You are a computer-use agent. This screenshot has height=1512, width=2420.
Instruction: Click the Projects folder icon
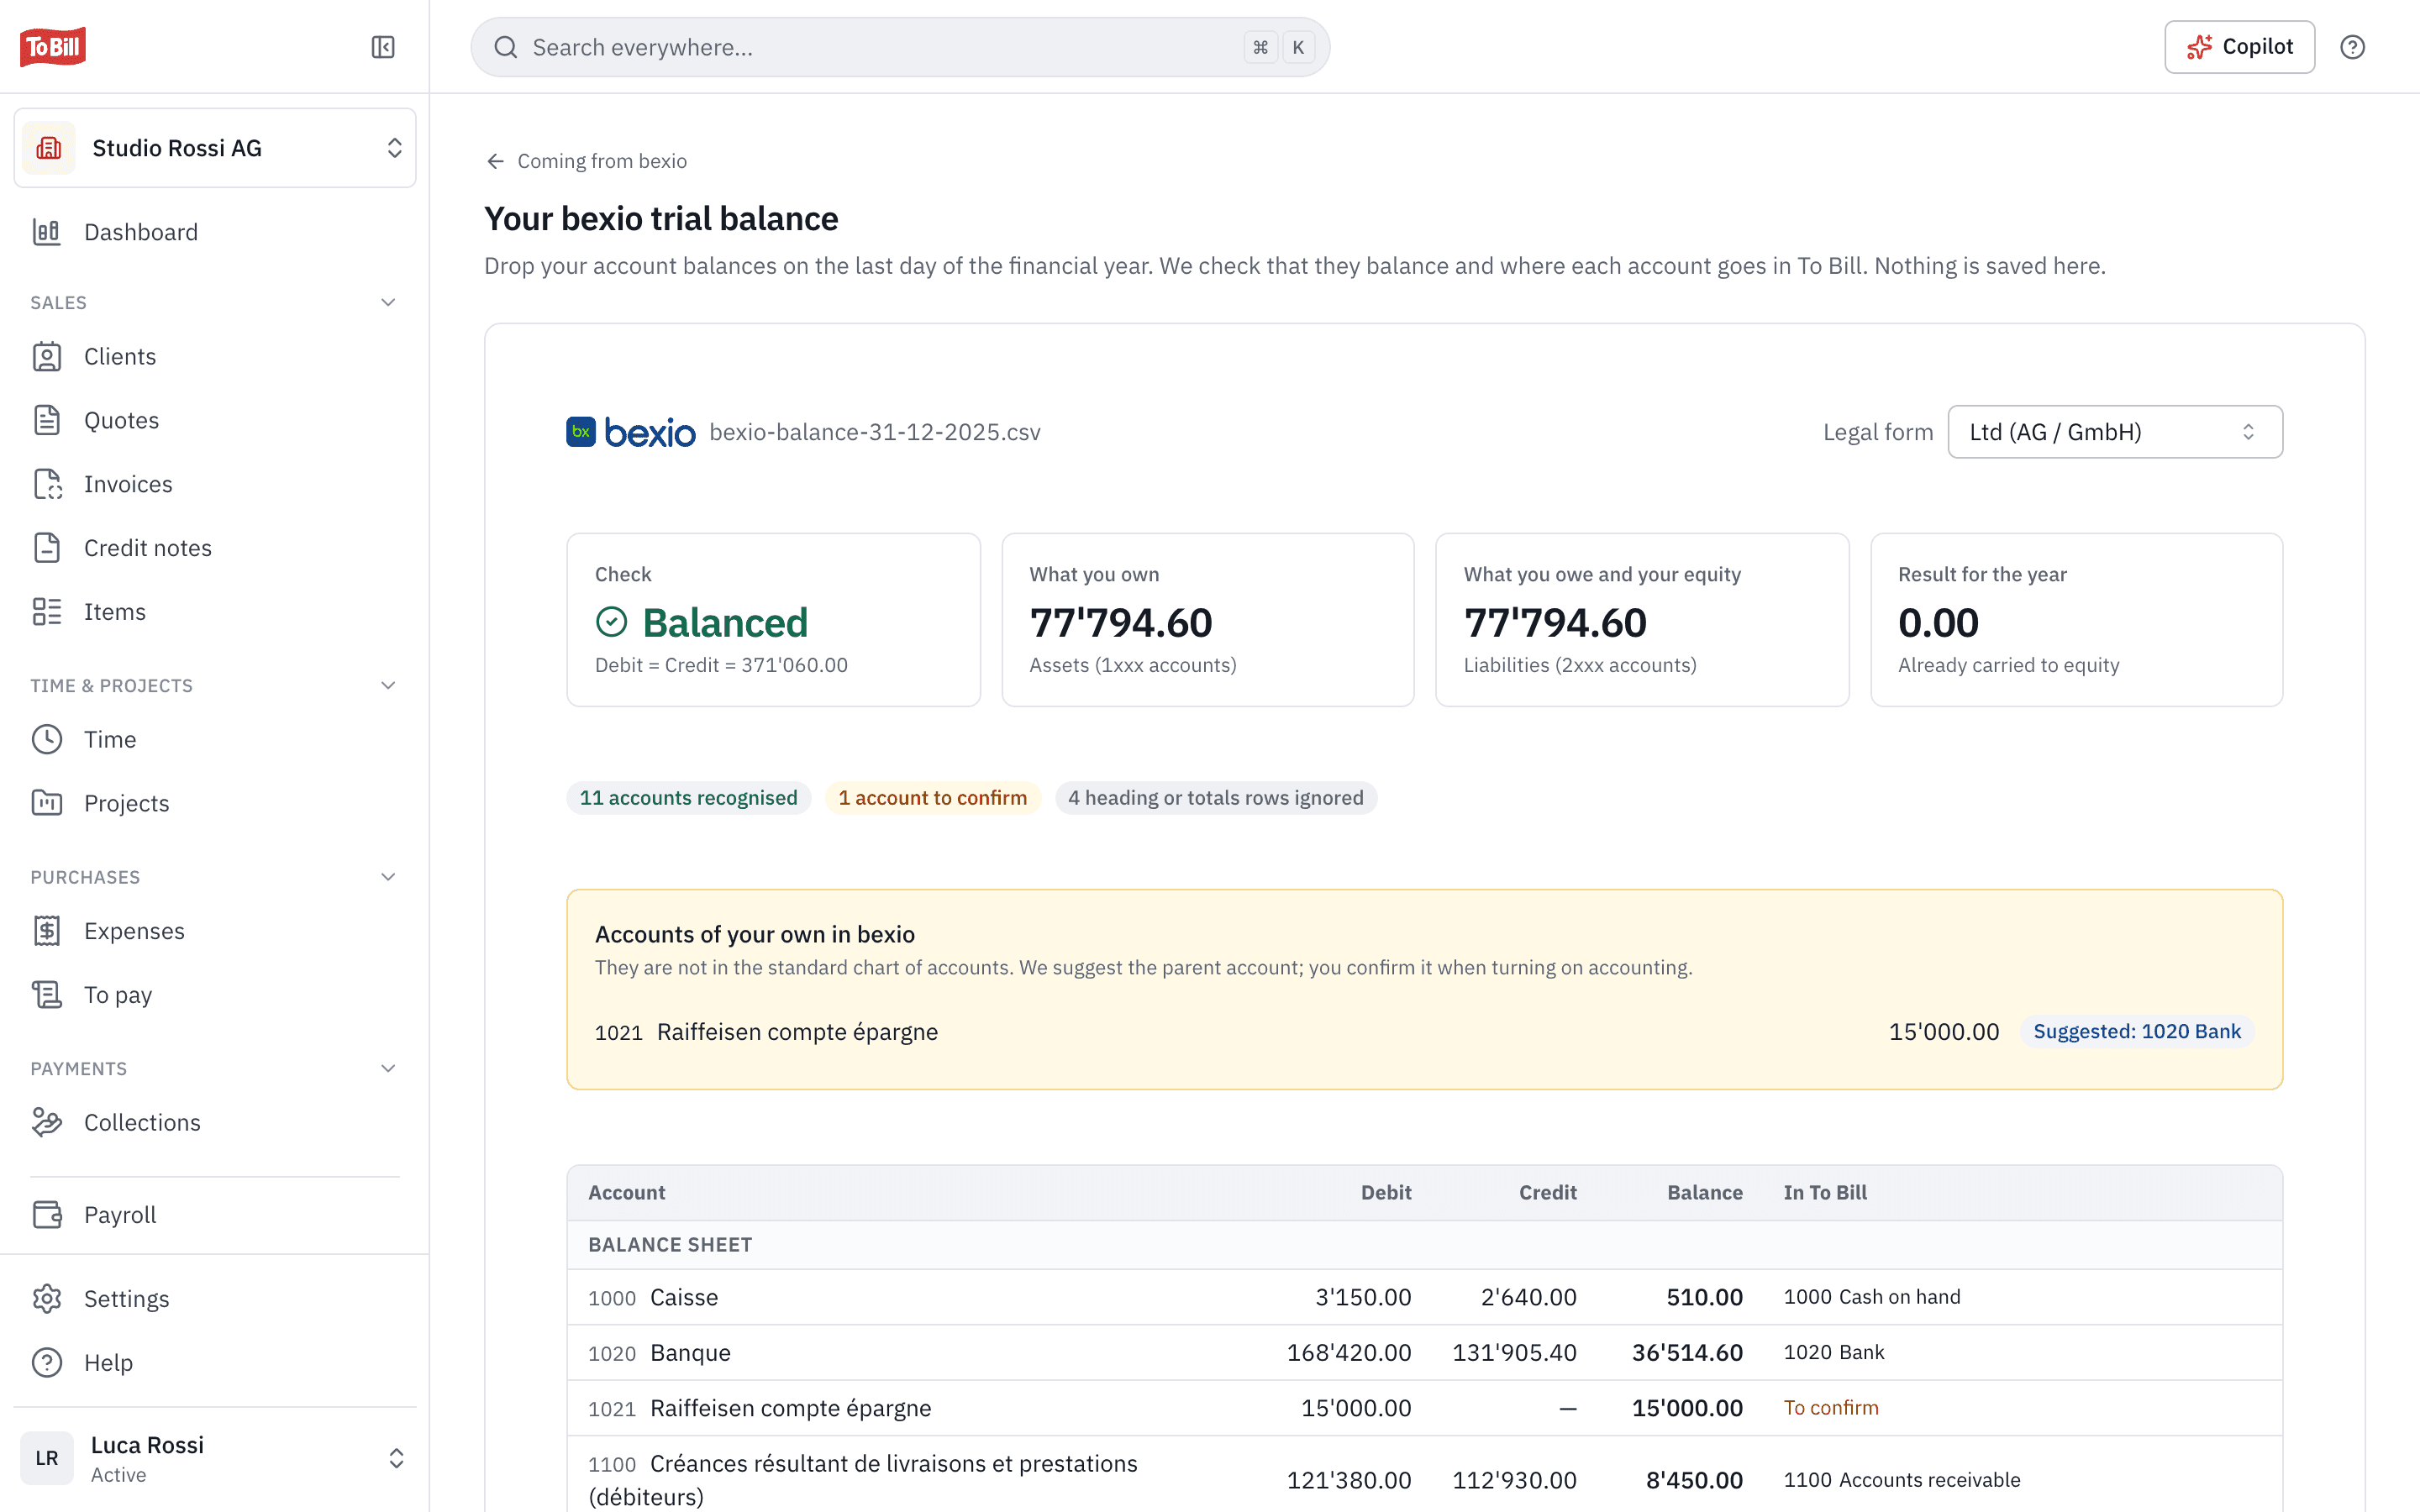[x=47, y=803]
